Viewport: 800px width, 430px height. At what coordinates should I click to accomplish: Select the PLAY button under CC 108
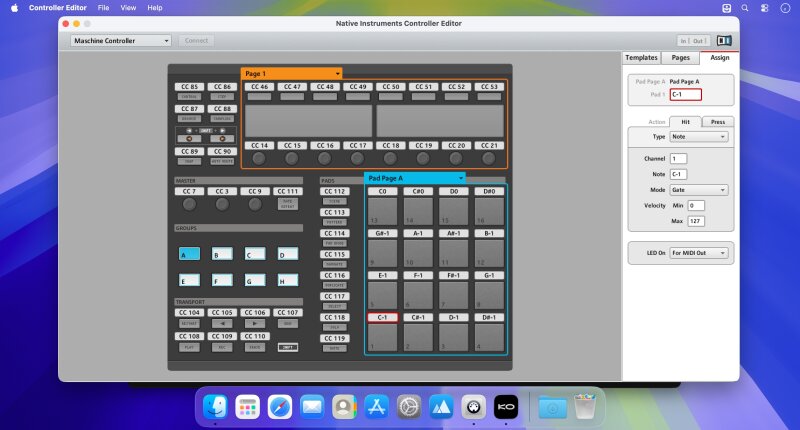tap(189, 347)
